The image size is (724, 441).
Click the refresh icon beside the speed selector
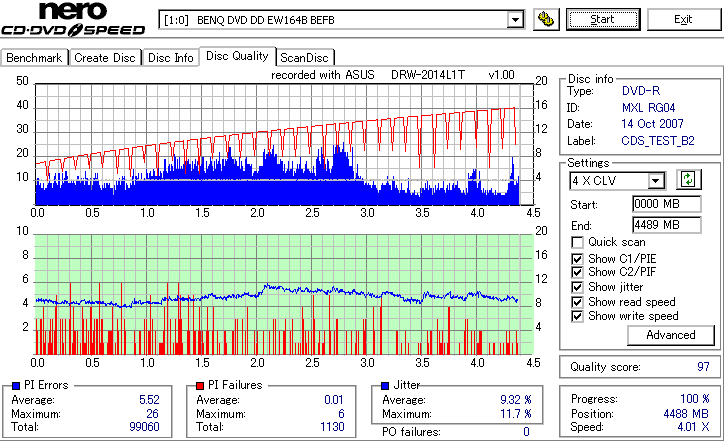(688, 179)
